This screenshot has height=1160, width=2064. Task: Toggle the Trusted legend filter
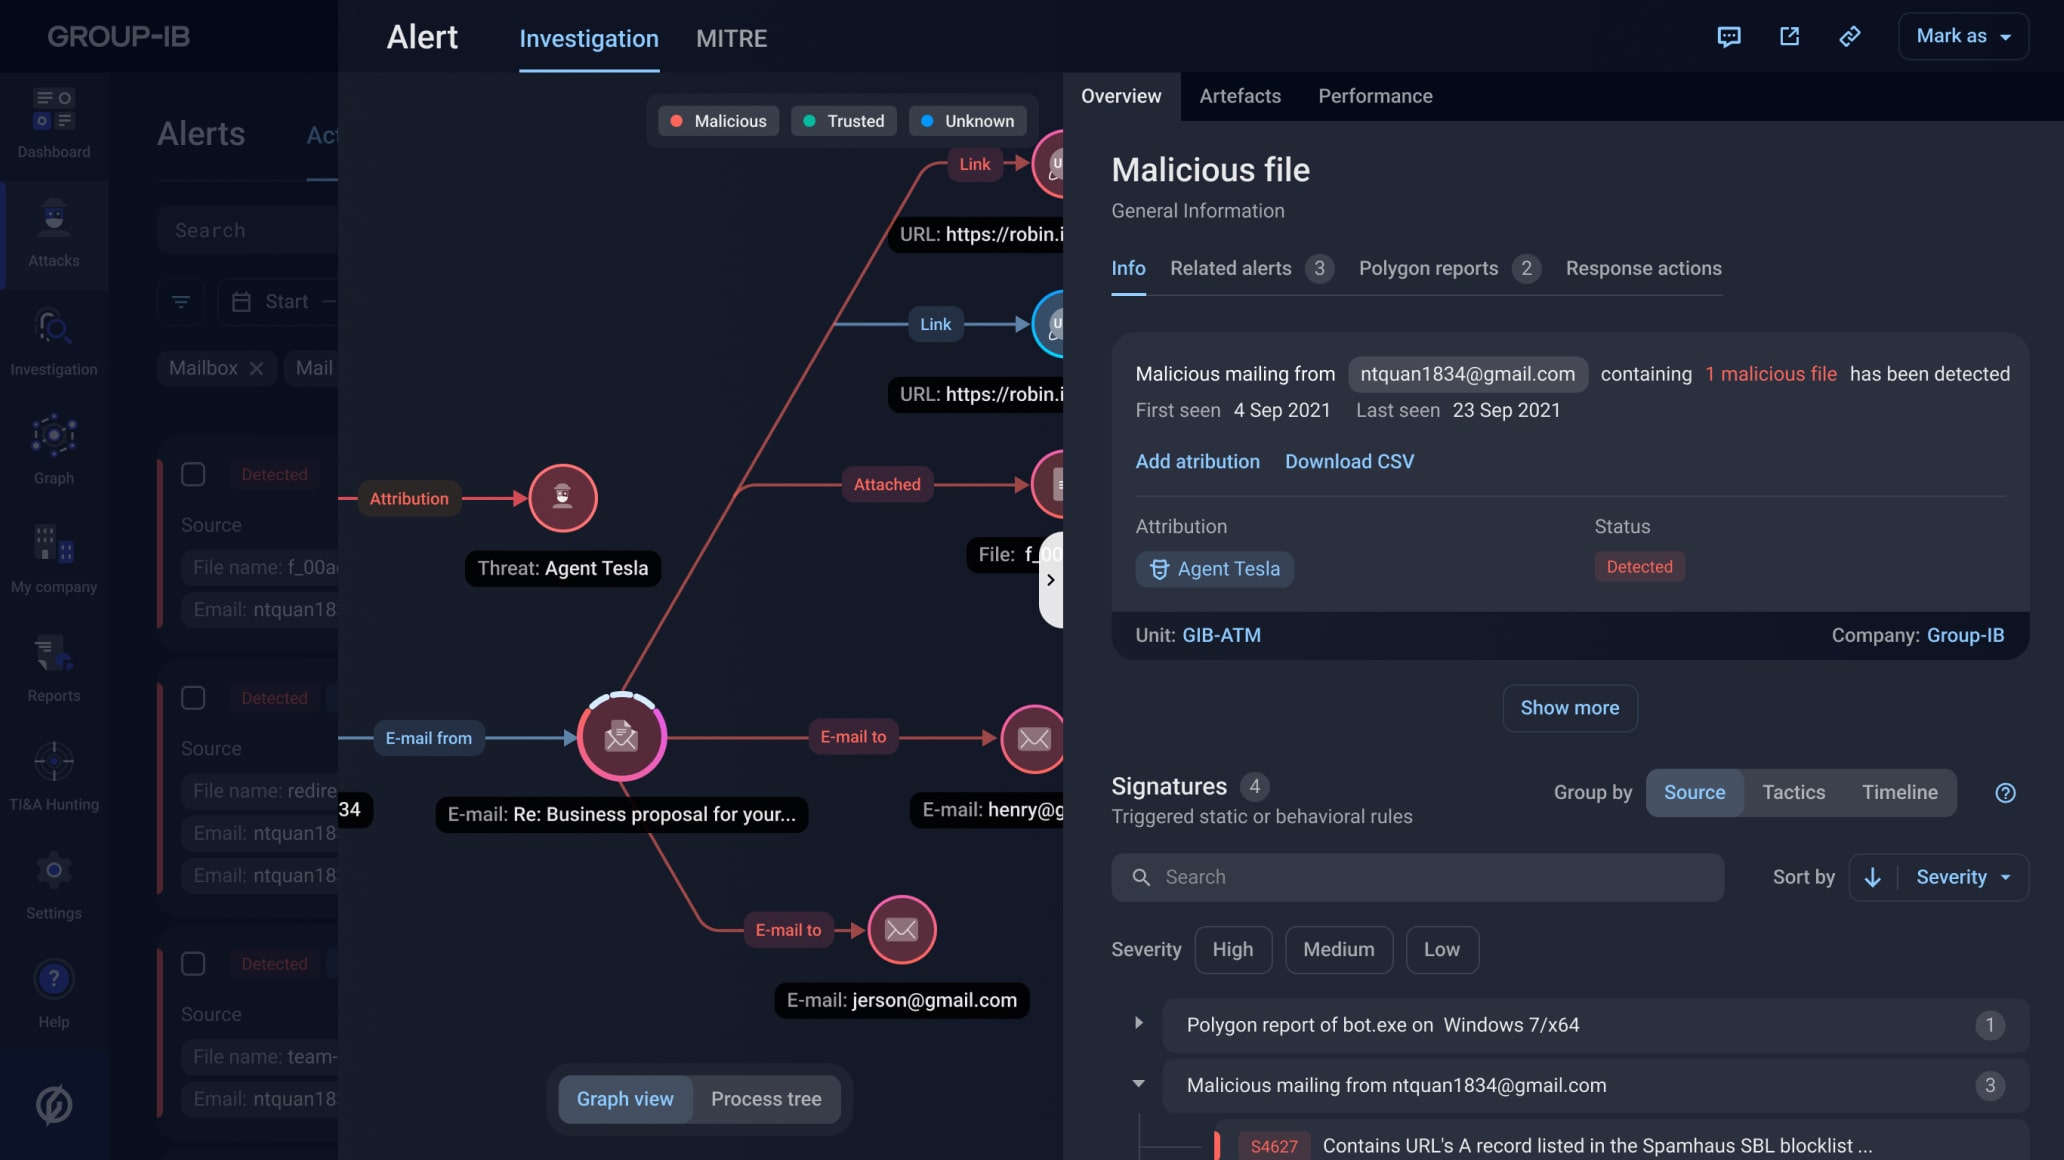844,121
